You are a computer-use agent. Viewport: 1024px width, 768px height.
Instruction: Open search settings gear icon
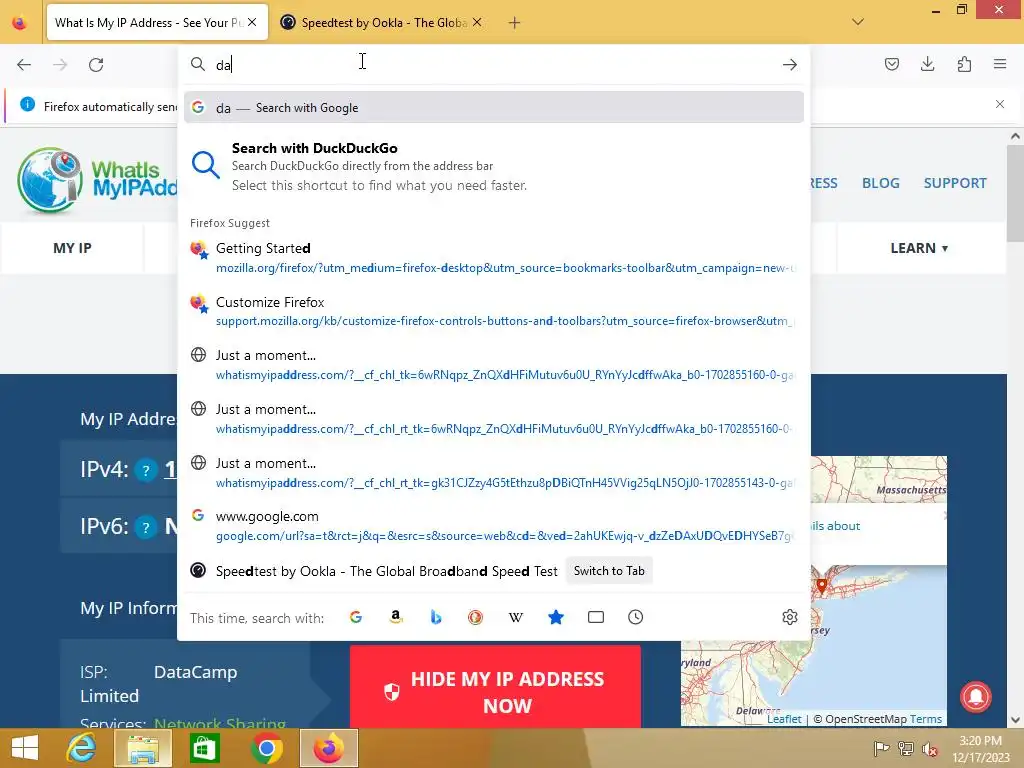pos(790,617)
